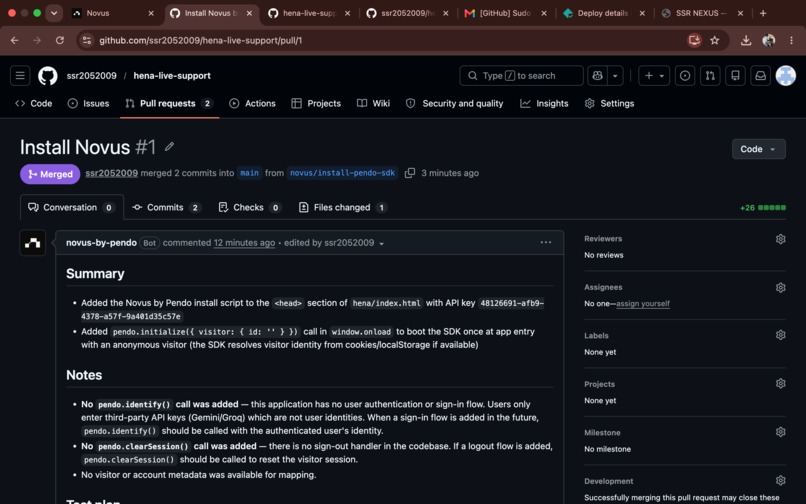Image resolution: width=806 pixels, height=504 pixels.
Task: Click the novus/install-pendo-sdk branch label
Action: click(342, 173)
